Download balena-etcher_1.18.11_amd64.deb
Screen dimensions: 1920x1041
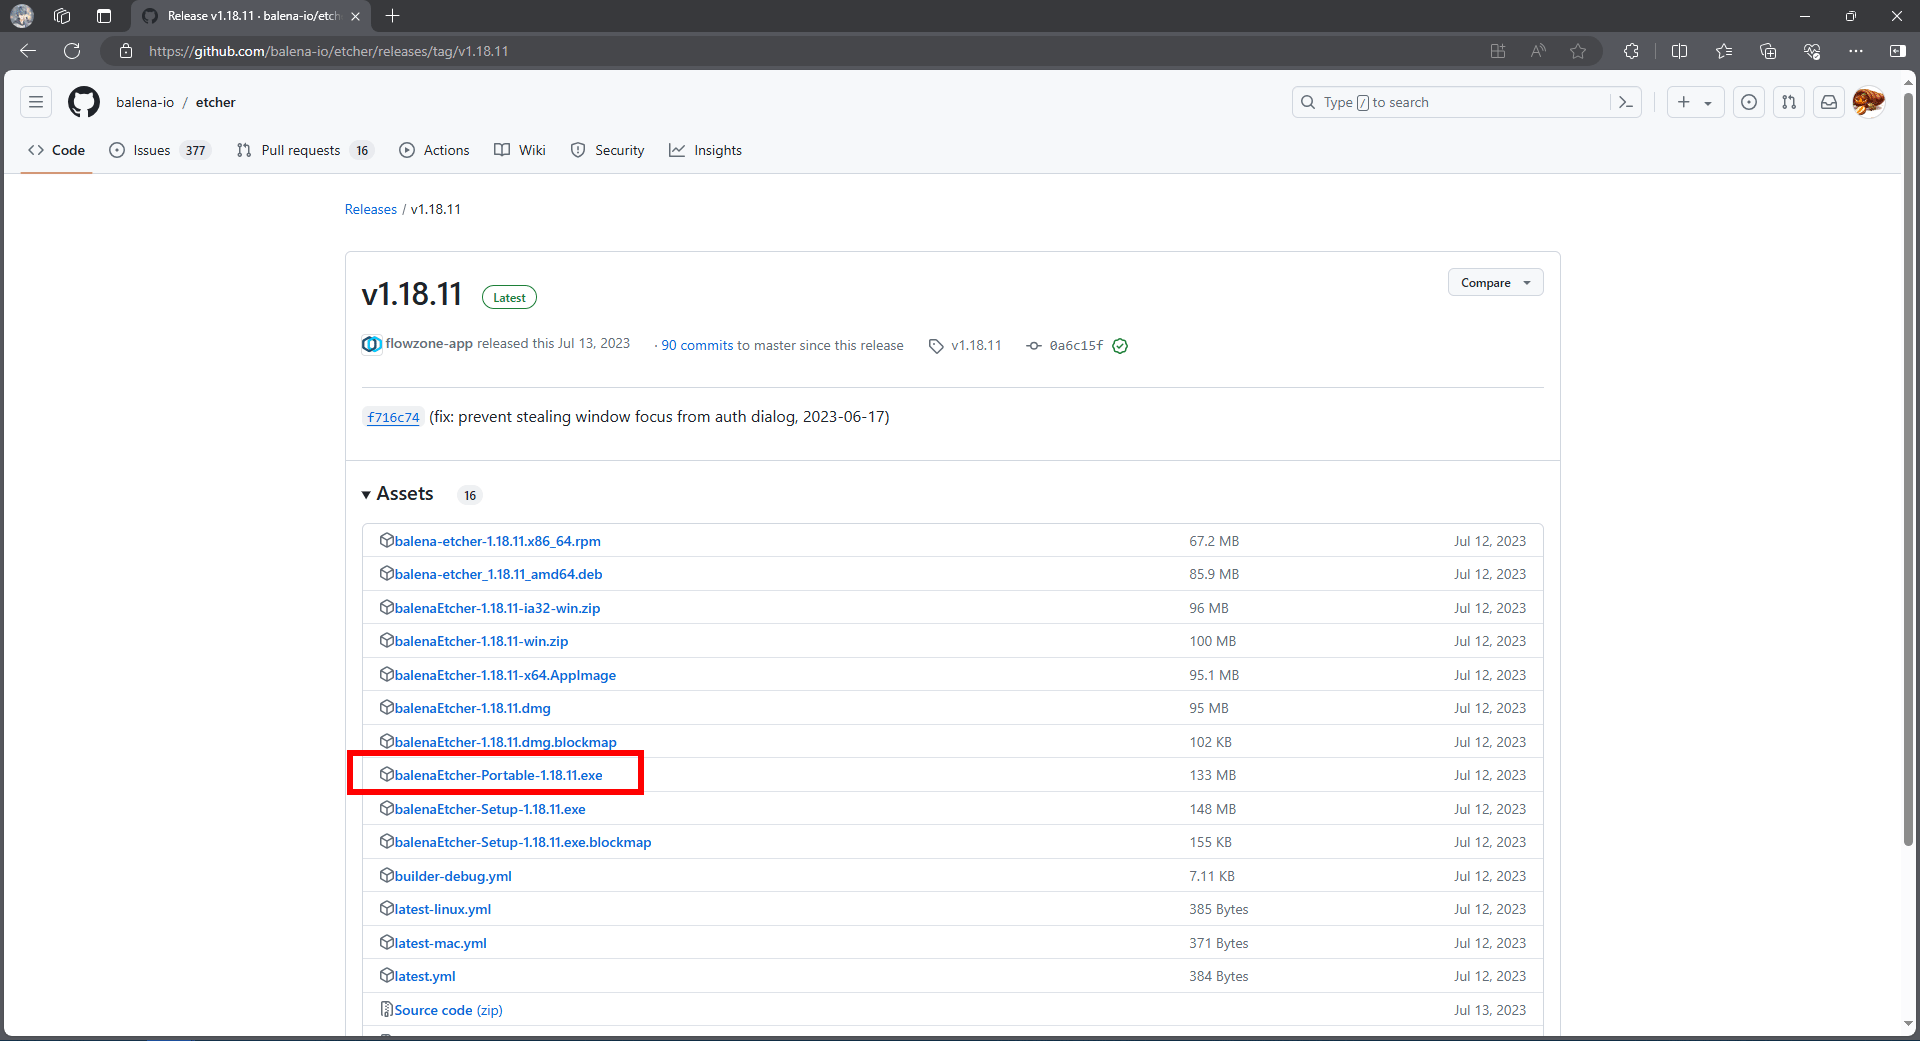498,574
